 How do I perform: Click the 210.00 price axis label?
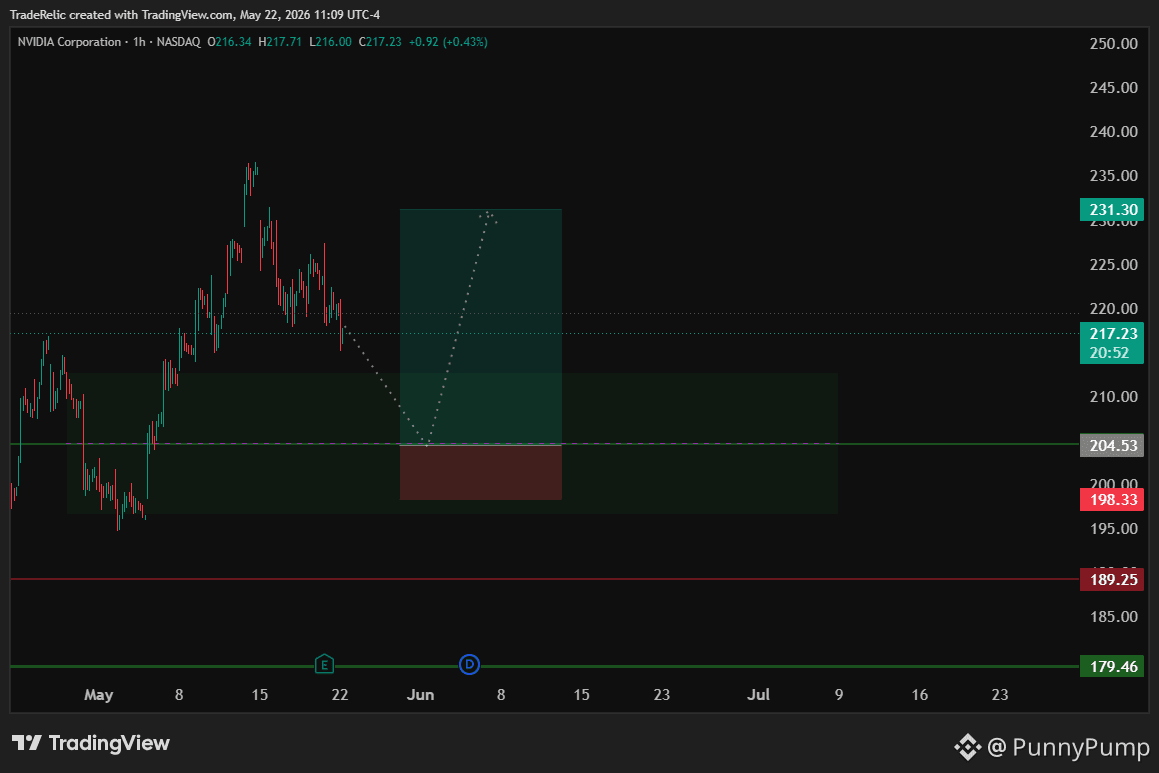1113,397
